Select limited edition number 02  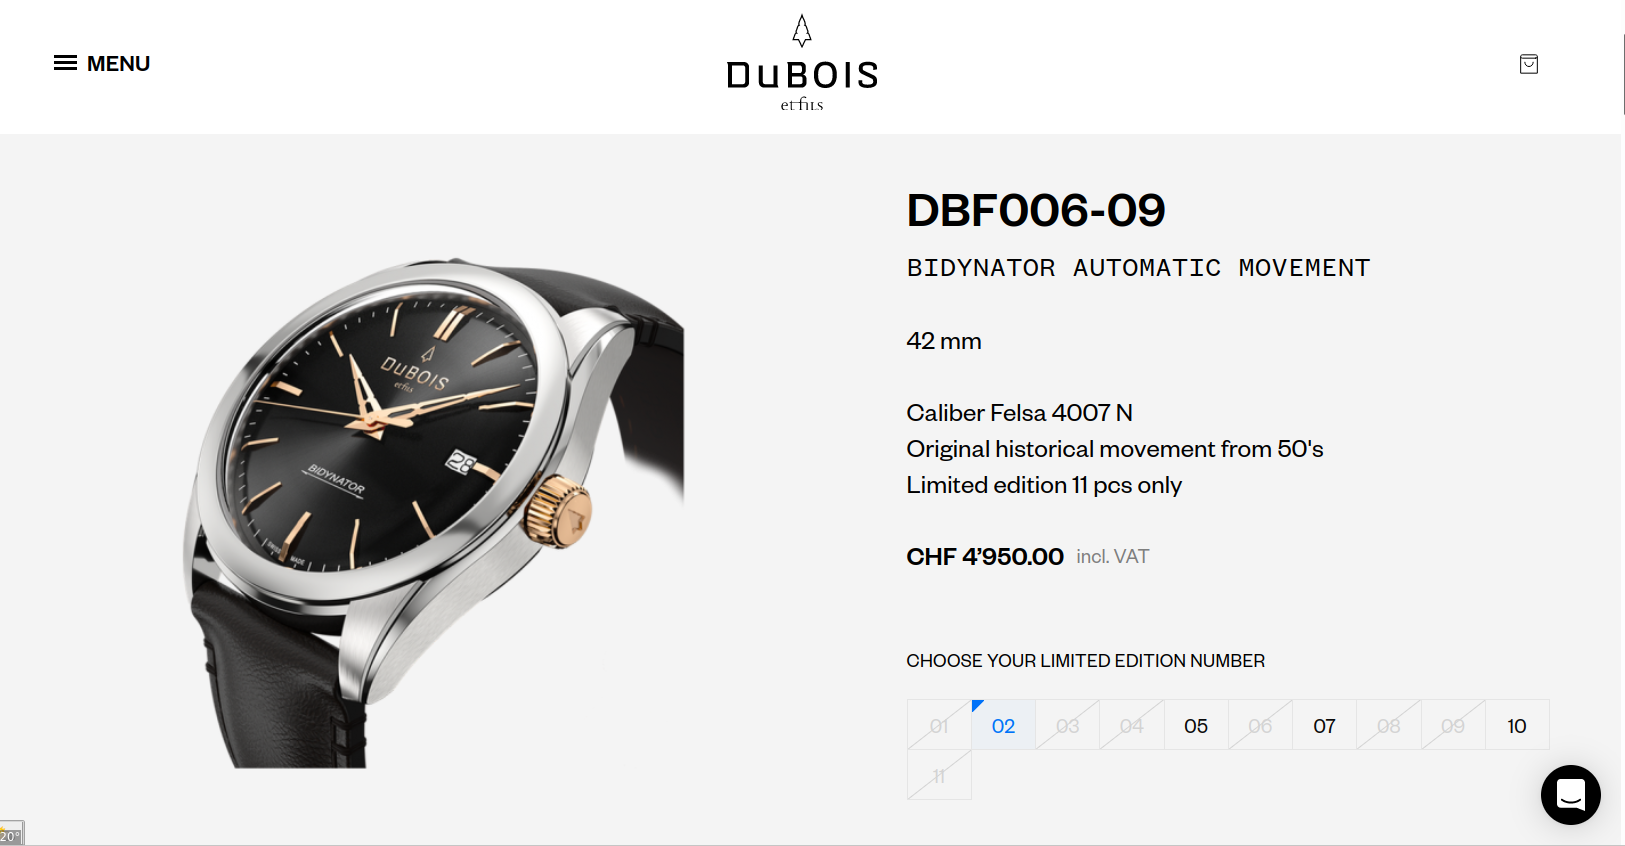(1003, 725)
